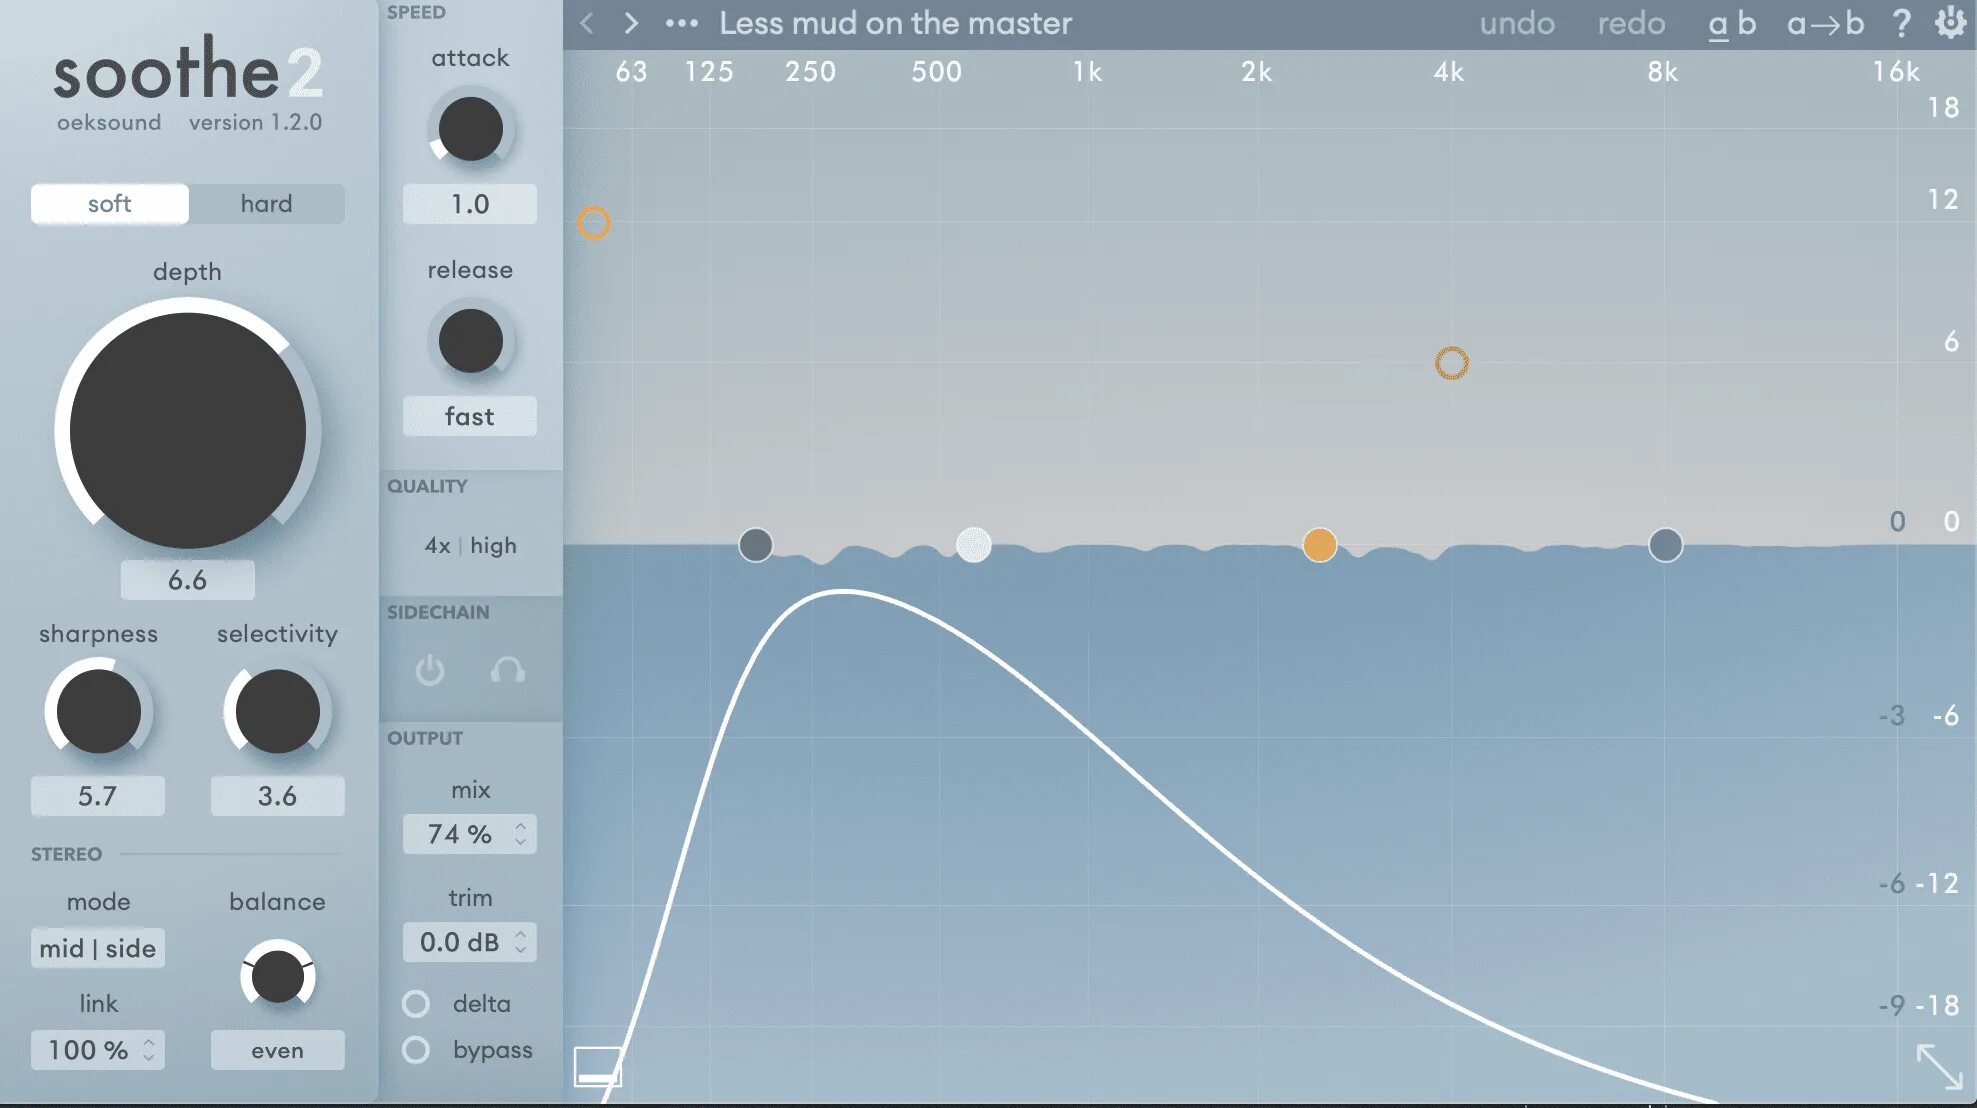The width and height of the screenshot is (1977, 1108).
Task: Select the soft processing mode tab
Action: pyautogui.click(x=109, y=203)
